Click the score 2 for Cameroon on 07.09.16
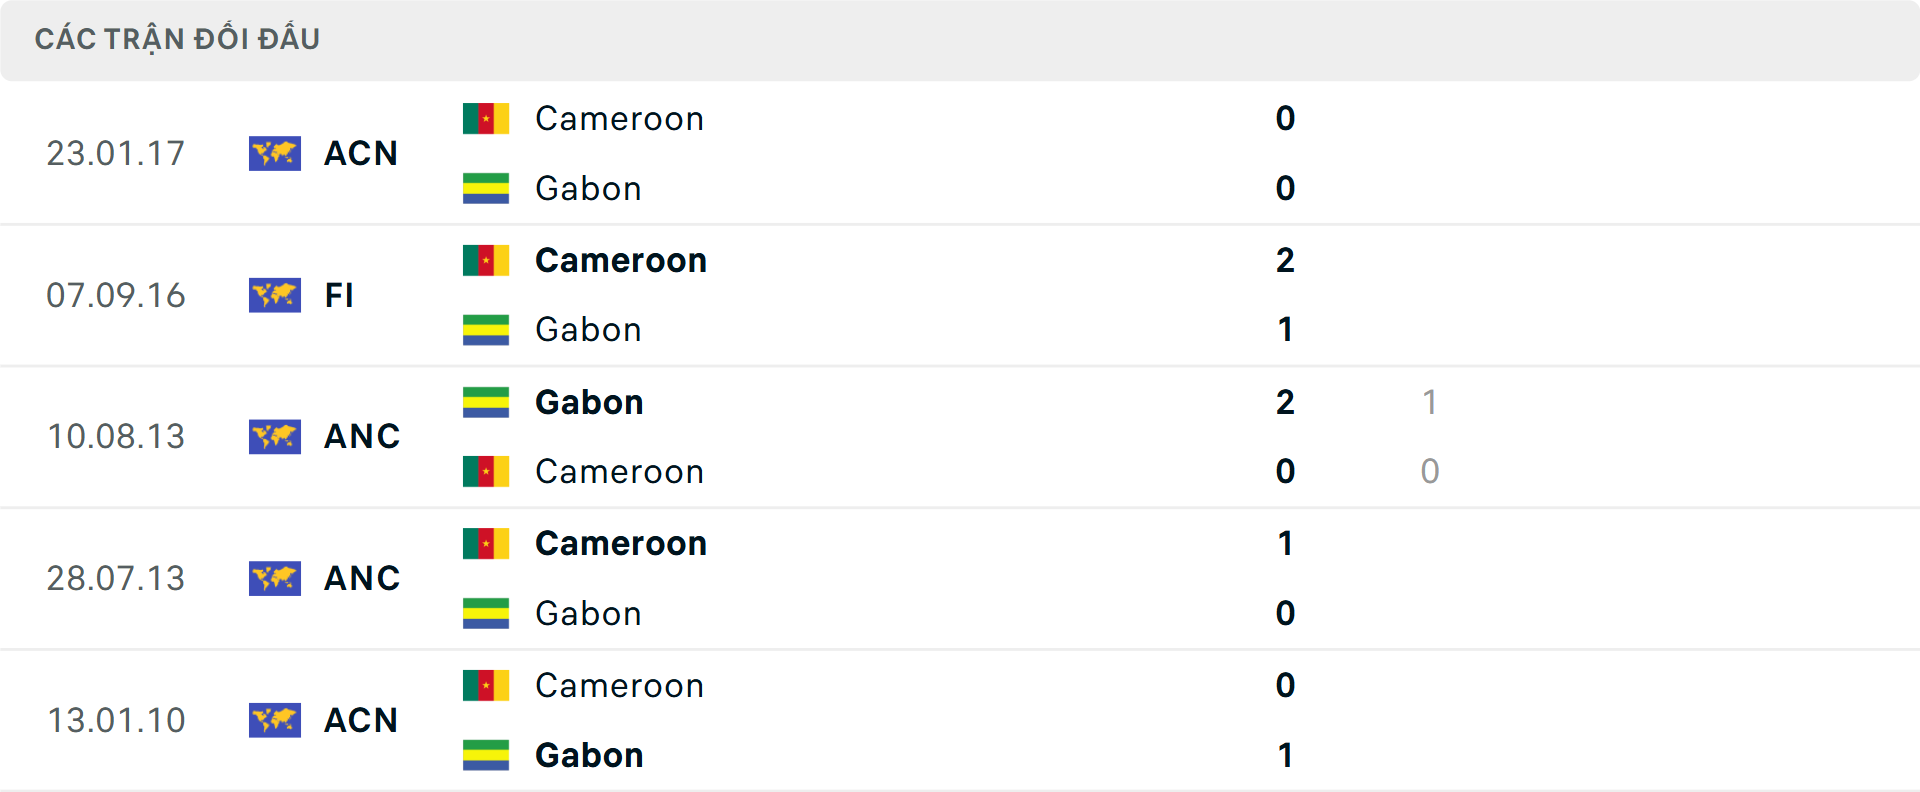This screenshot has width=1920, height=792. (1285, 260)
